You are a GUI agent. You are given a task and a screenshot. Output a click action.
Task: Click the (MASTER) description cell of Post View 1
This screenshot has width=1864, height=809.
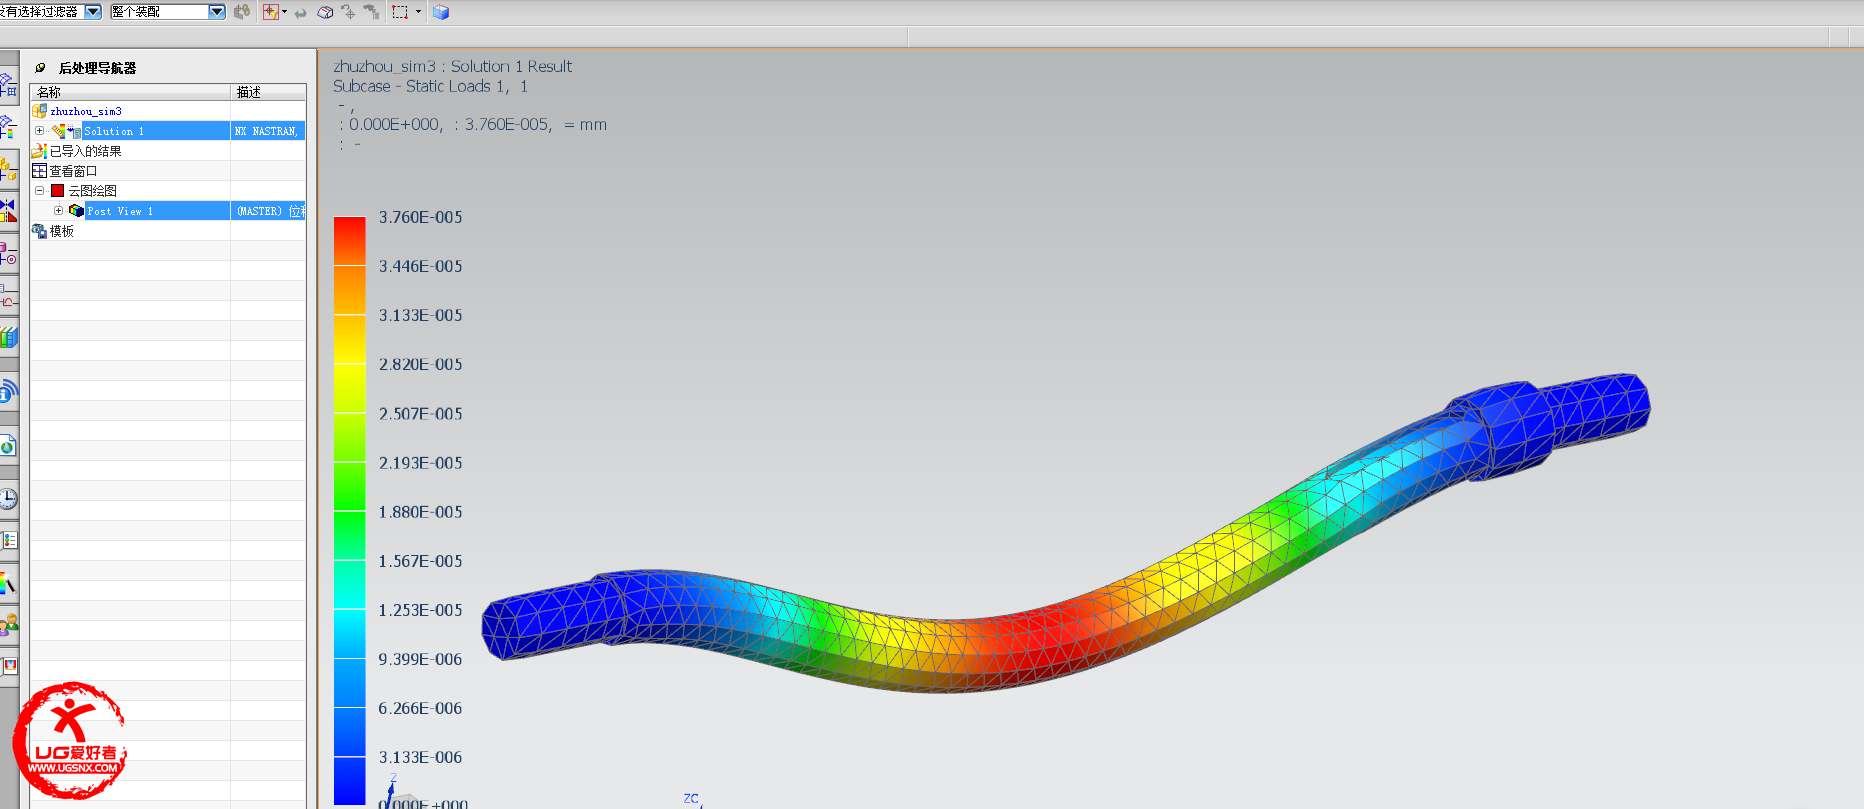point(268,211)
